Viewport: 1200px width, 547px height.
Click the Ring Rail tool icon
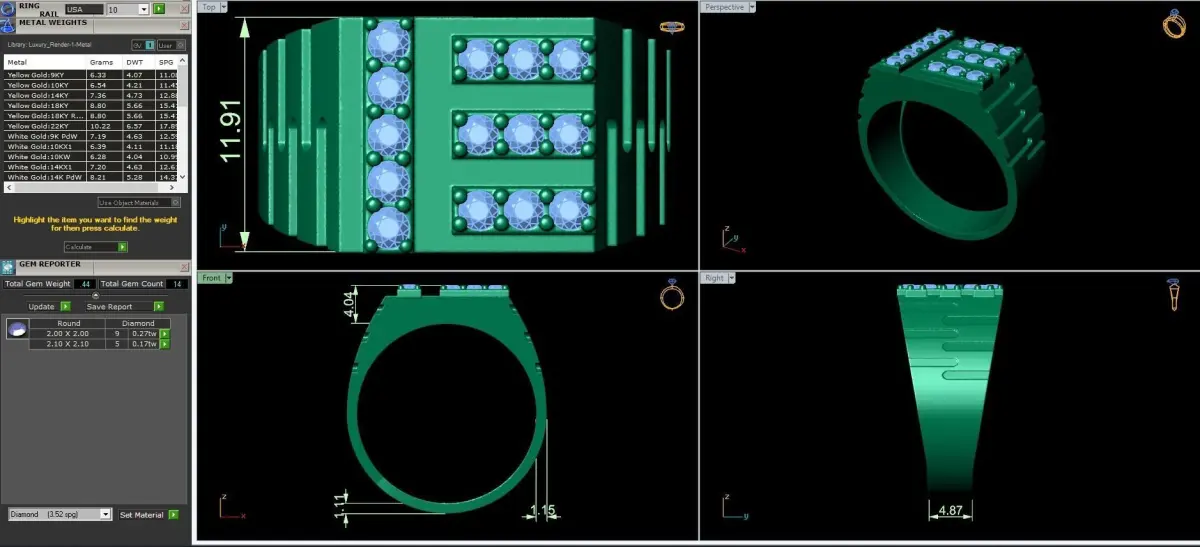click(8, 8)
